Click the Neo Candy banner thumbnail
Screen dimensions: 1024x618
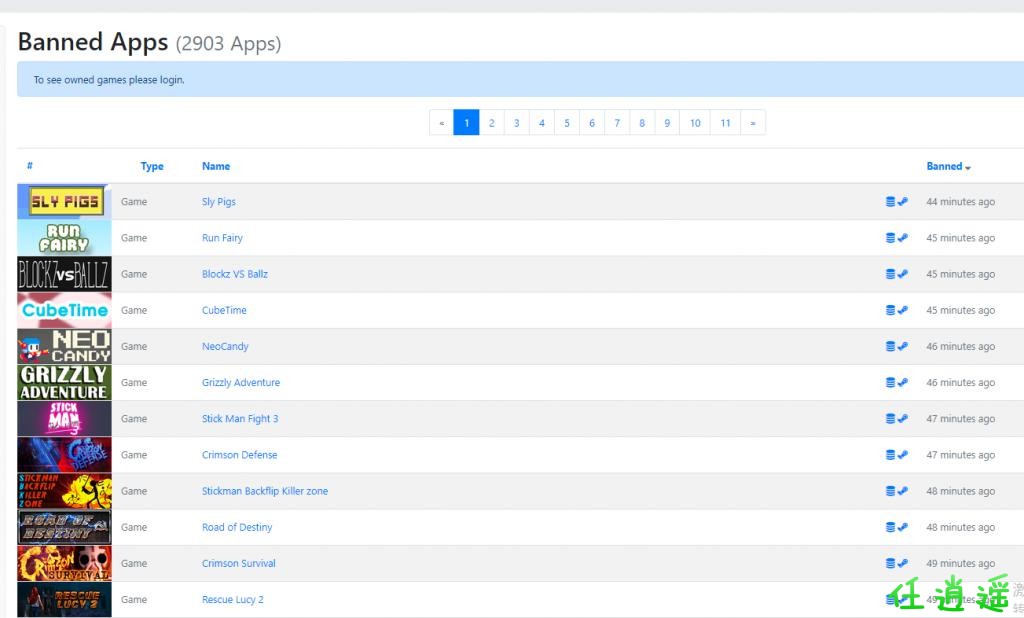64,346
